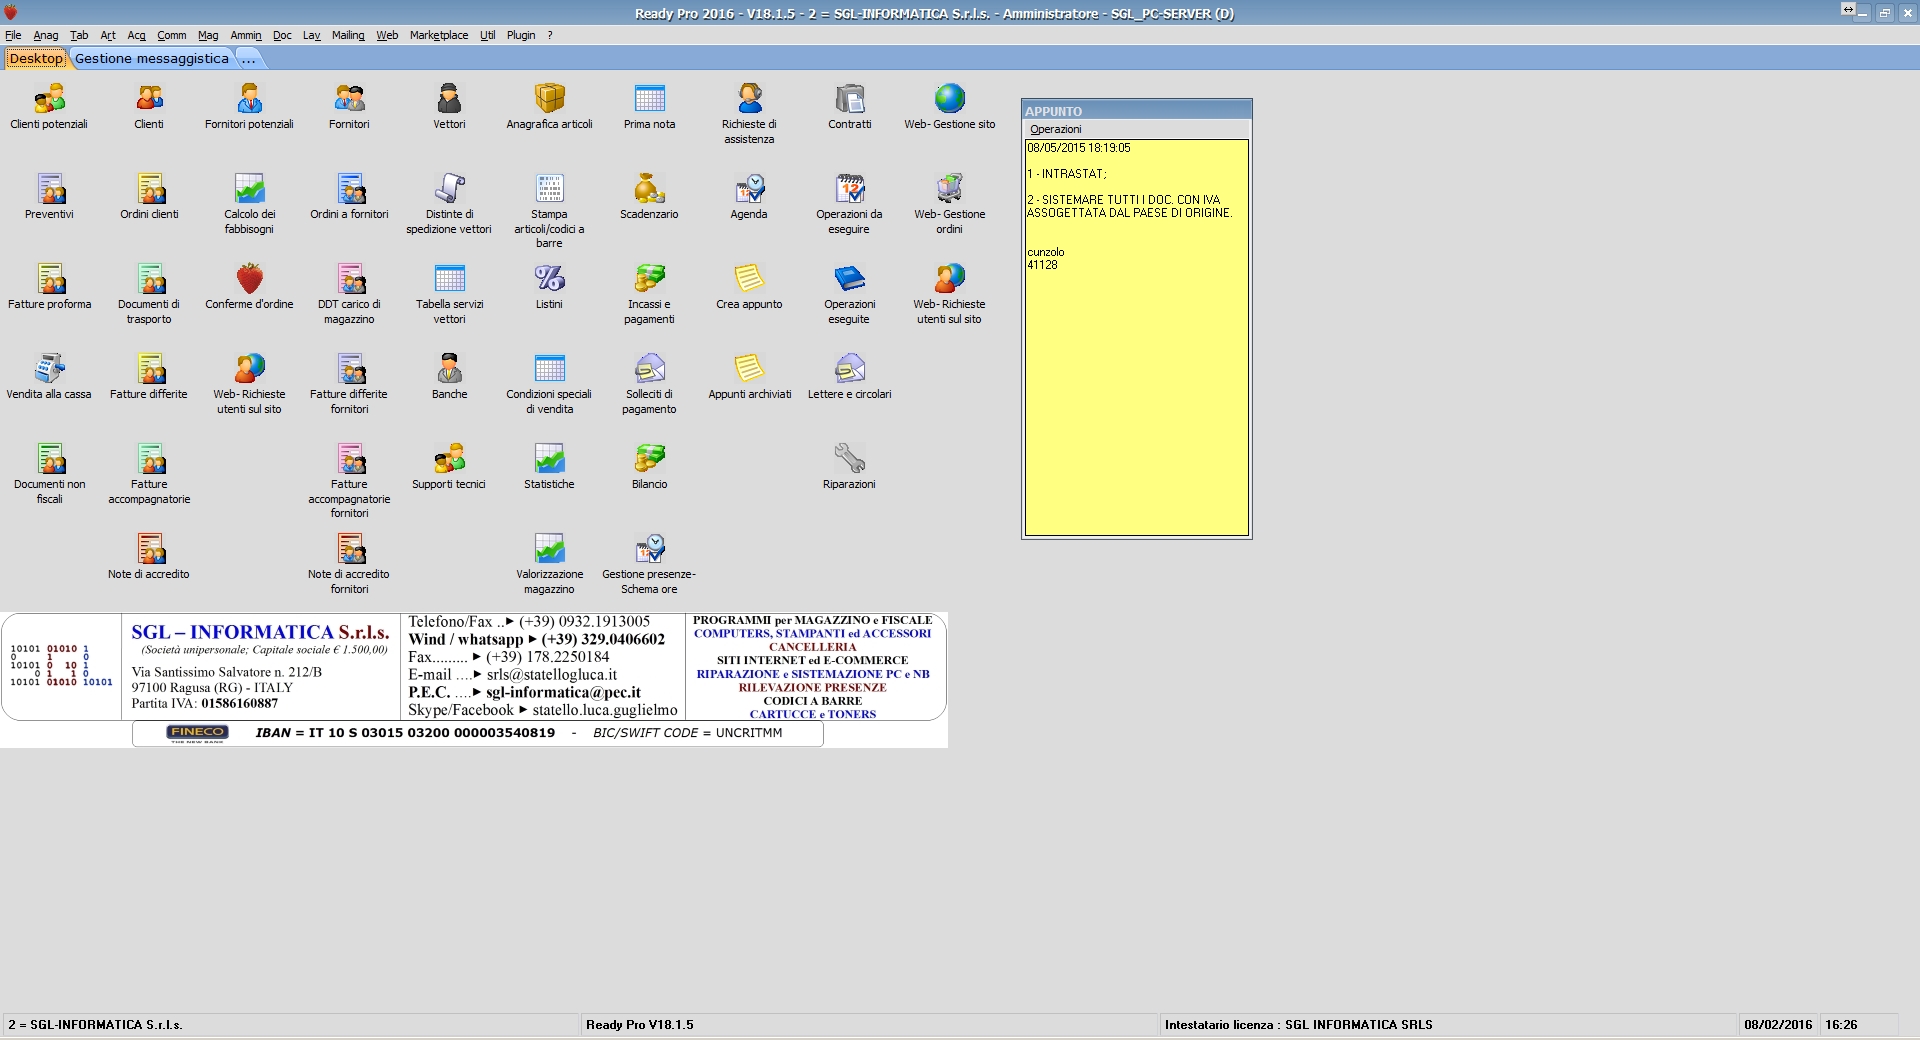The image size is (1920, 1040).
Task: Open the Statistiche icon
Action: pos(549,459)
